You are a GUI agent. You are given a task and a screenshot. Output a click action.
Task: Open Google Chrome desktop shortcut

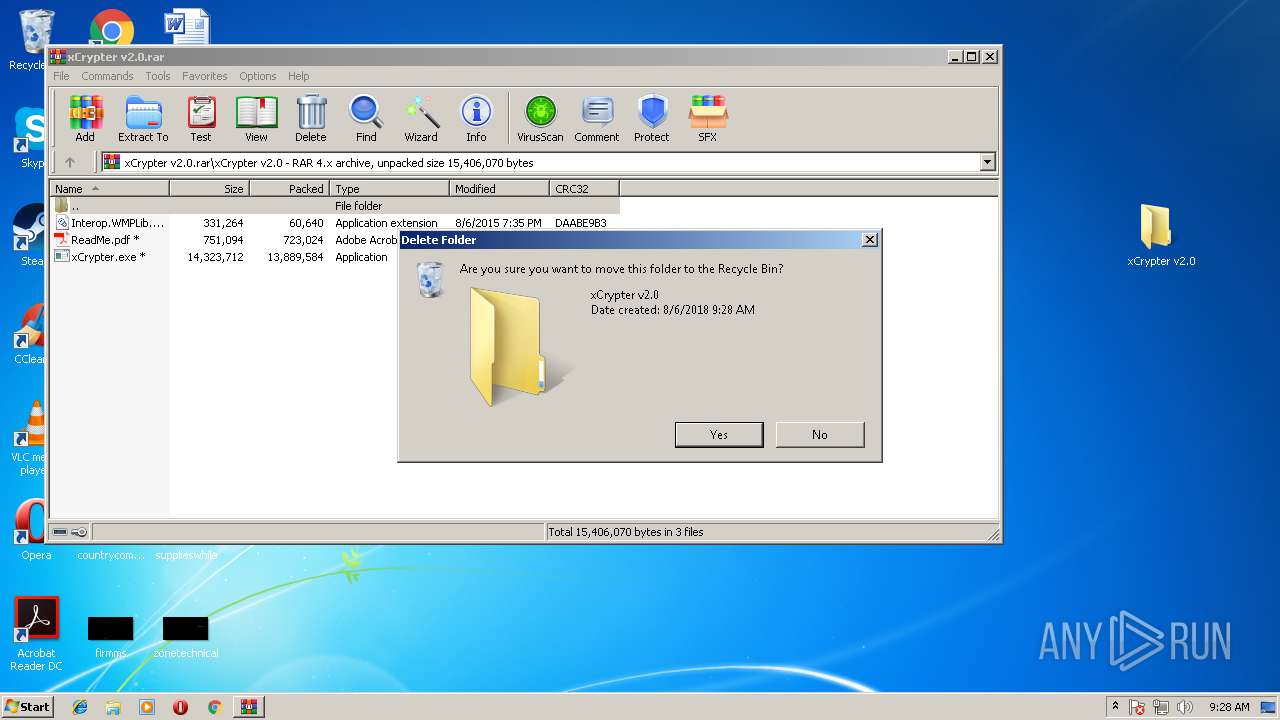click(x=112, y=28)
